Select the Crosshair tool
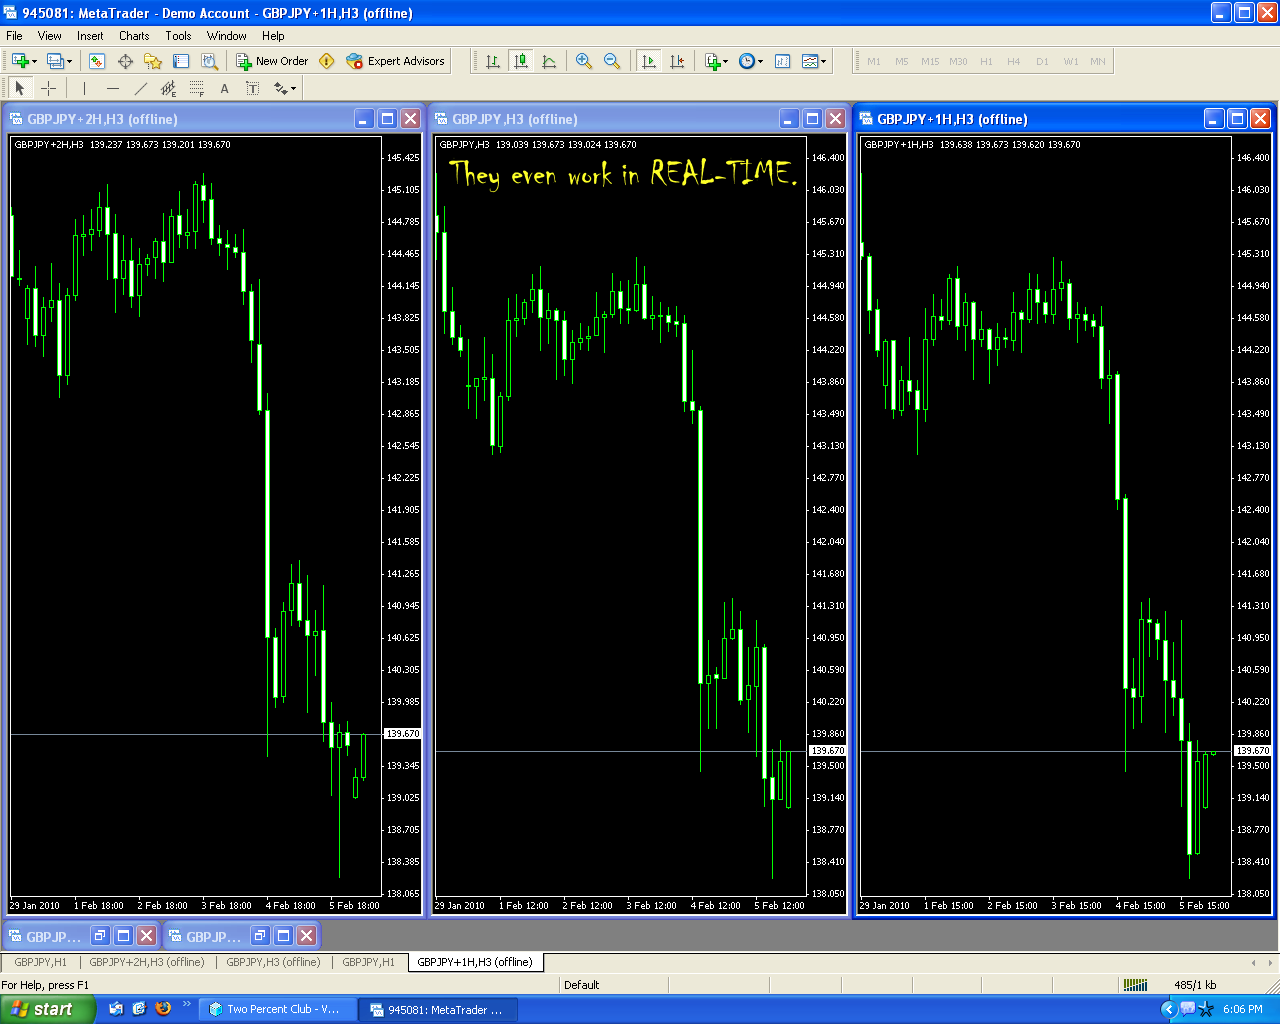Image resolution: width=1280 pixels, height=1024 pixels. tap(48, 88)
